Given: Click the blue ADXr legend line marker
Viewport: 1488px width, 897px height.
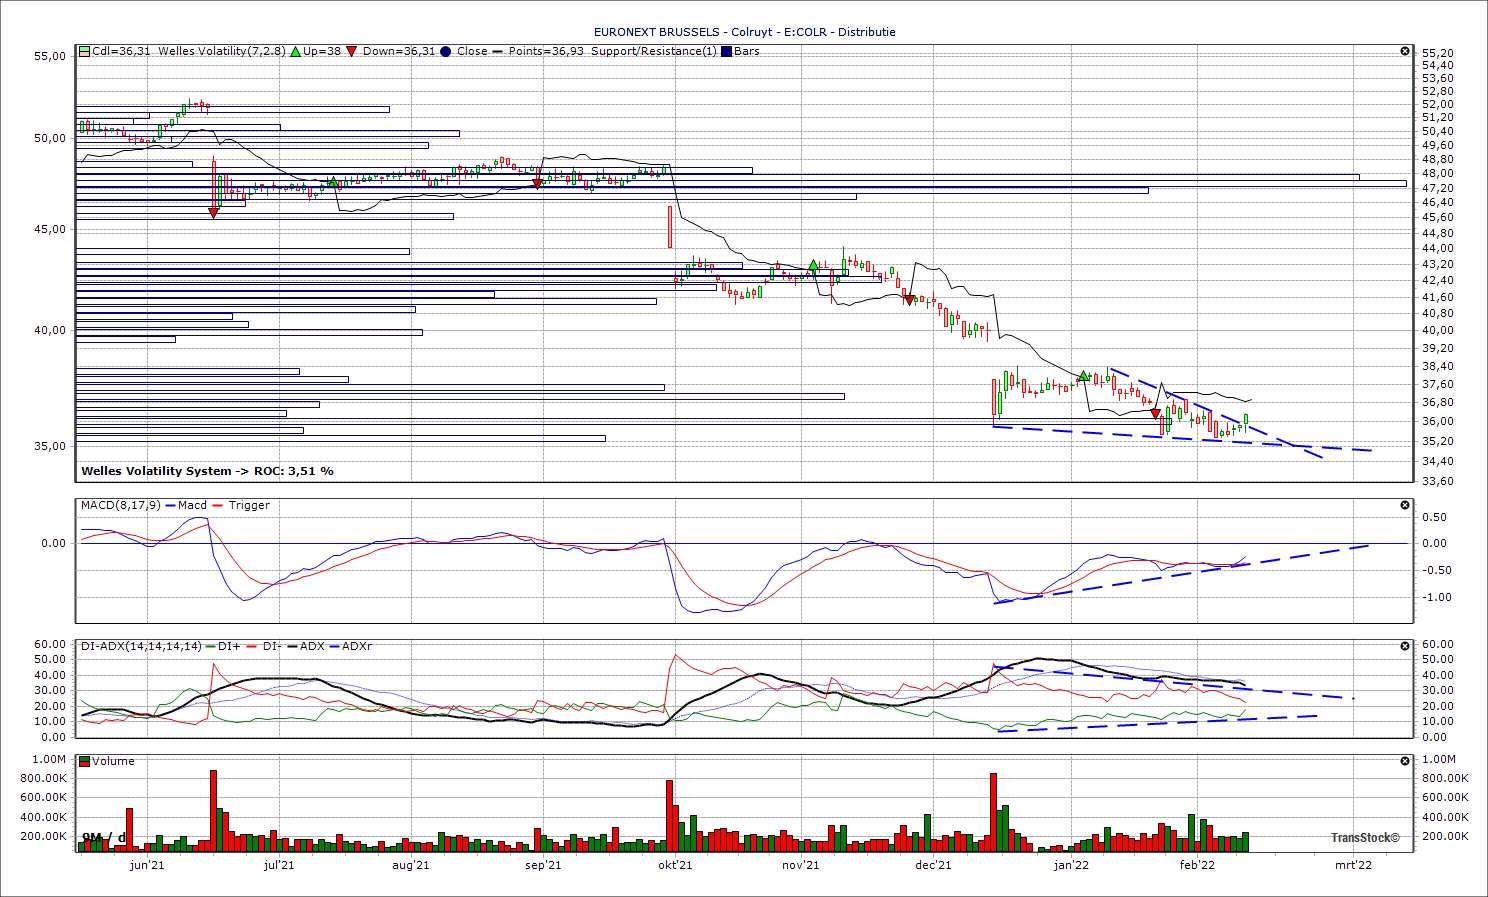Looking at the screenshot, I should point(334,646).
